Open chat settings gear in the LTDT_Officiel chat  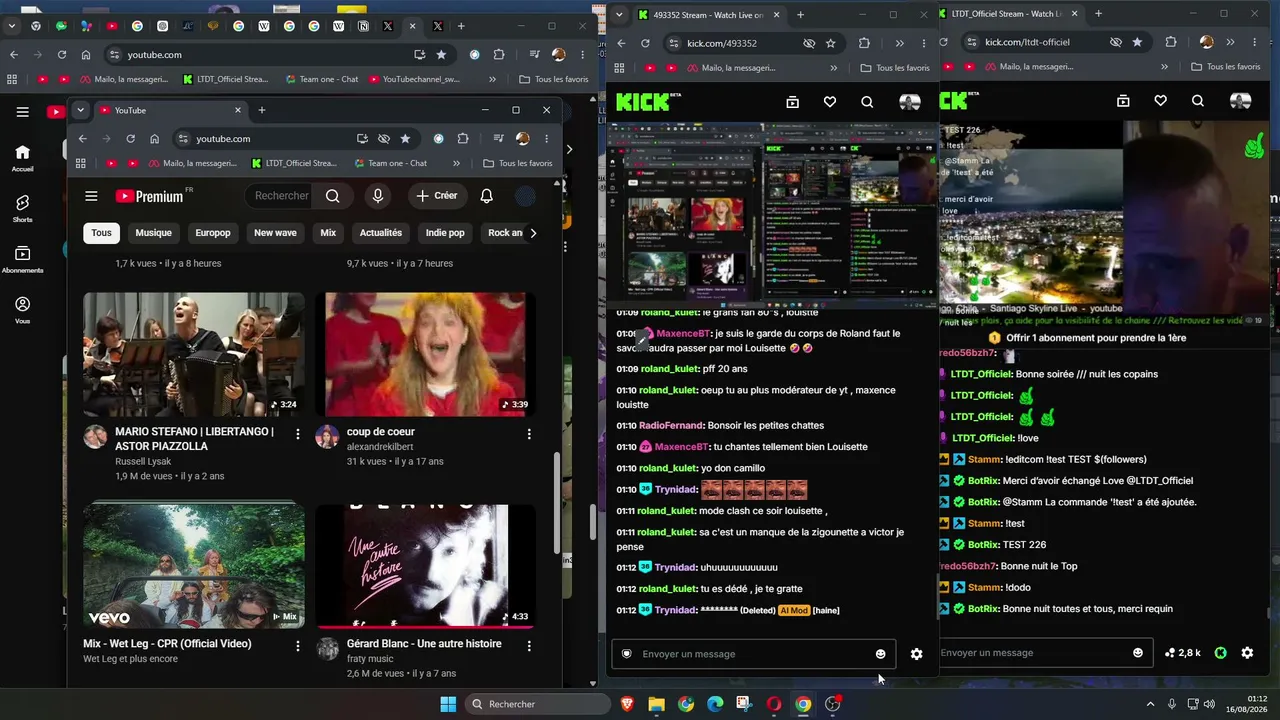point(1247,653)
